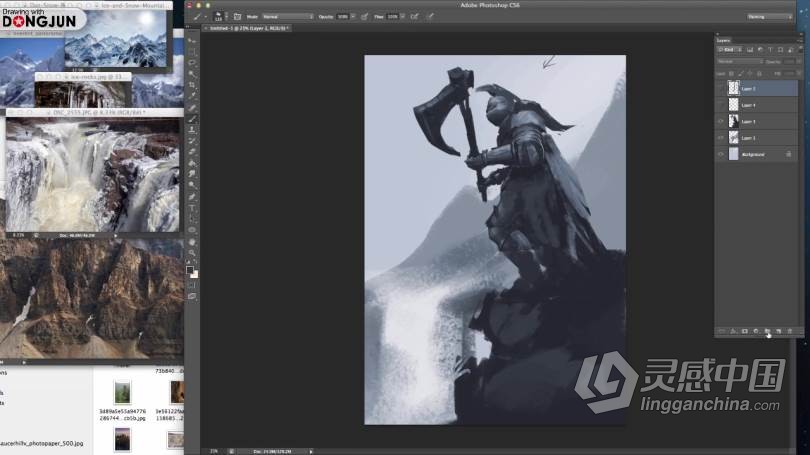Select the Brush tool in toolbox

click(x=192, y=119)
